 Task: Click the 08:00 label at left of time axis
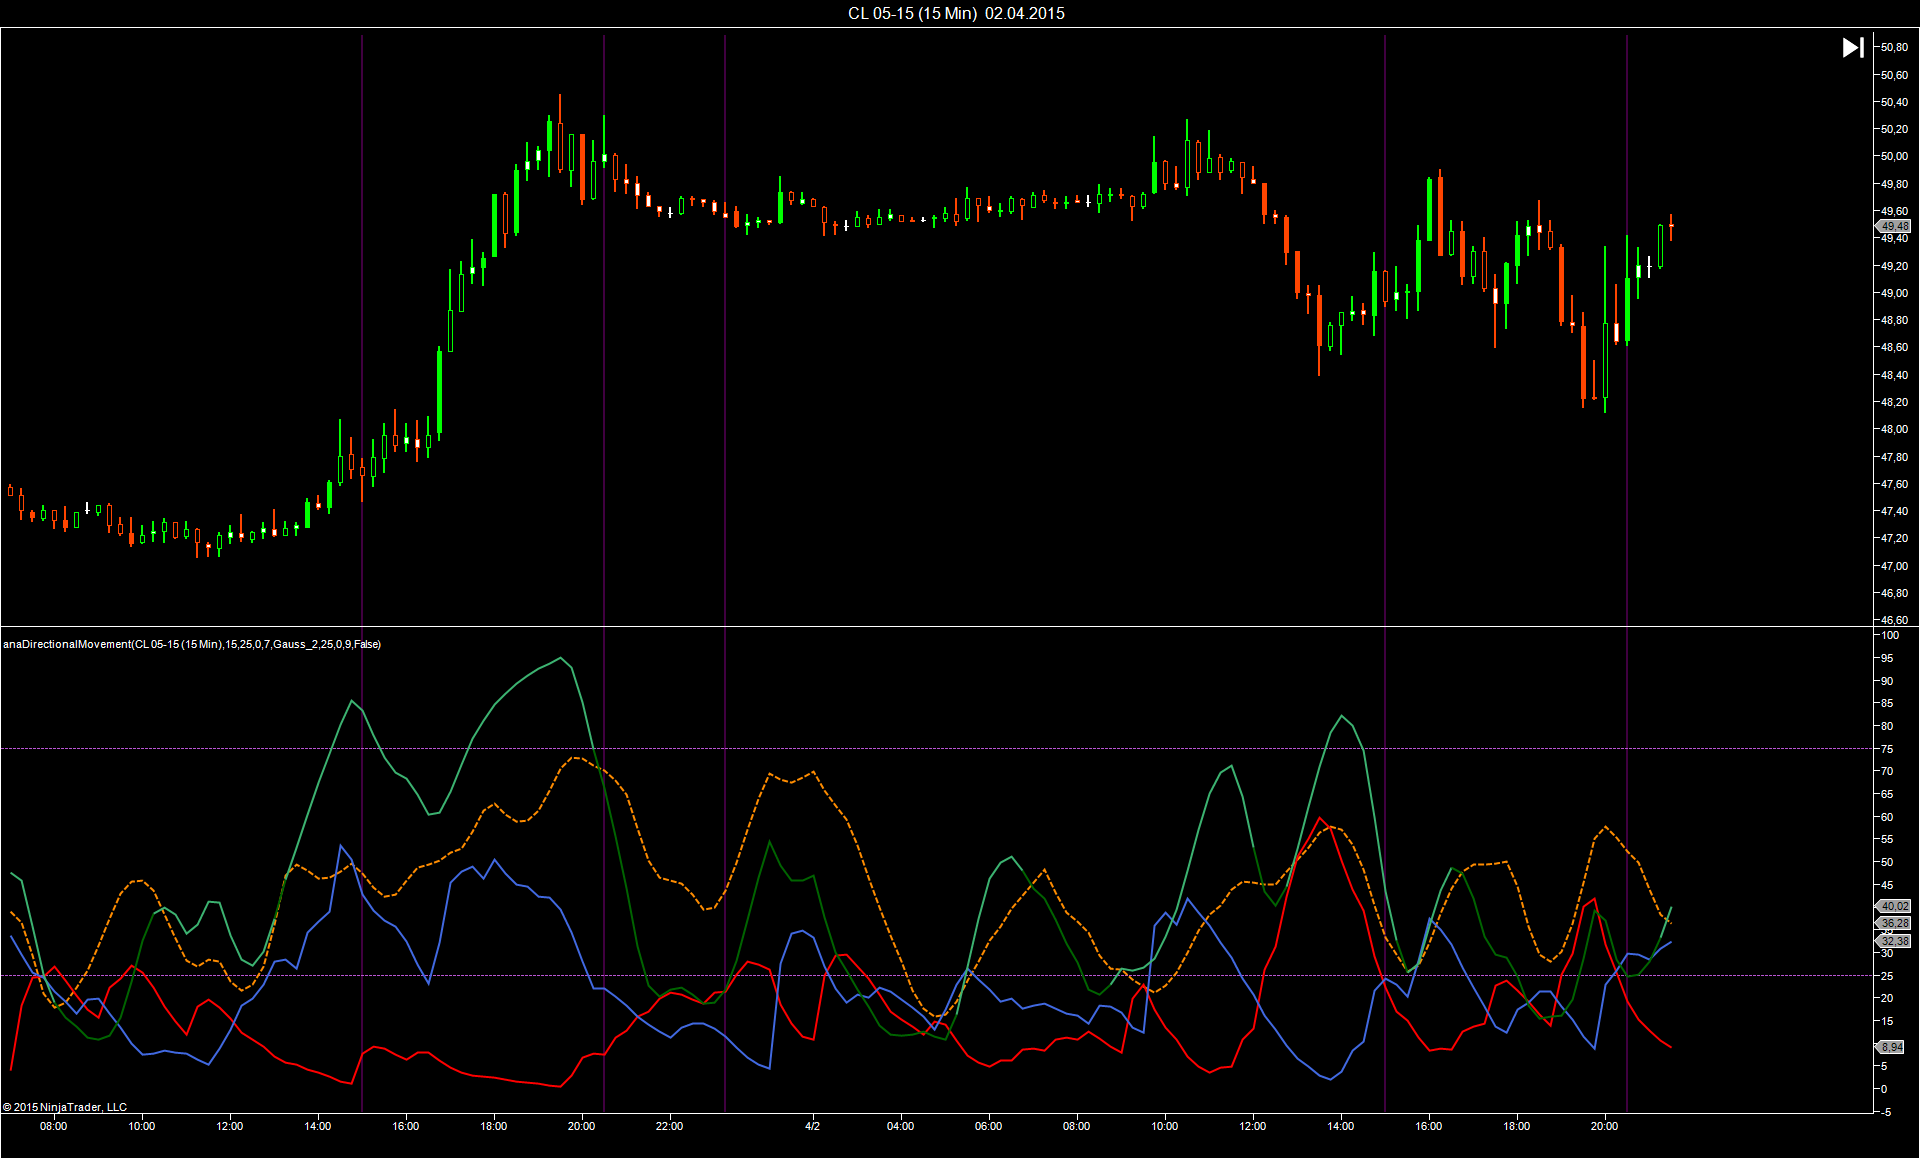[53, 1126]
